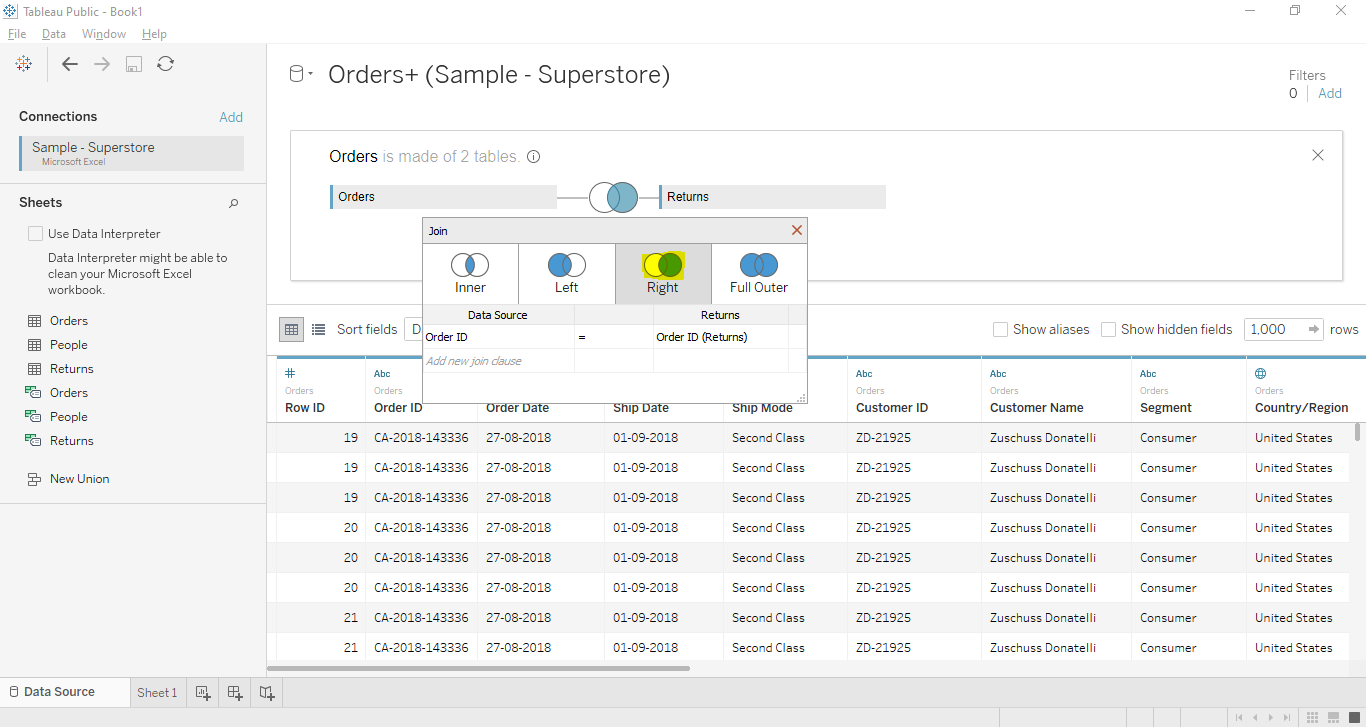Click Order ID (Returns) join field
The width and height of the screenshot is (1366, 727).
(x=721, y=337)
